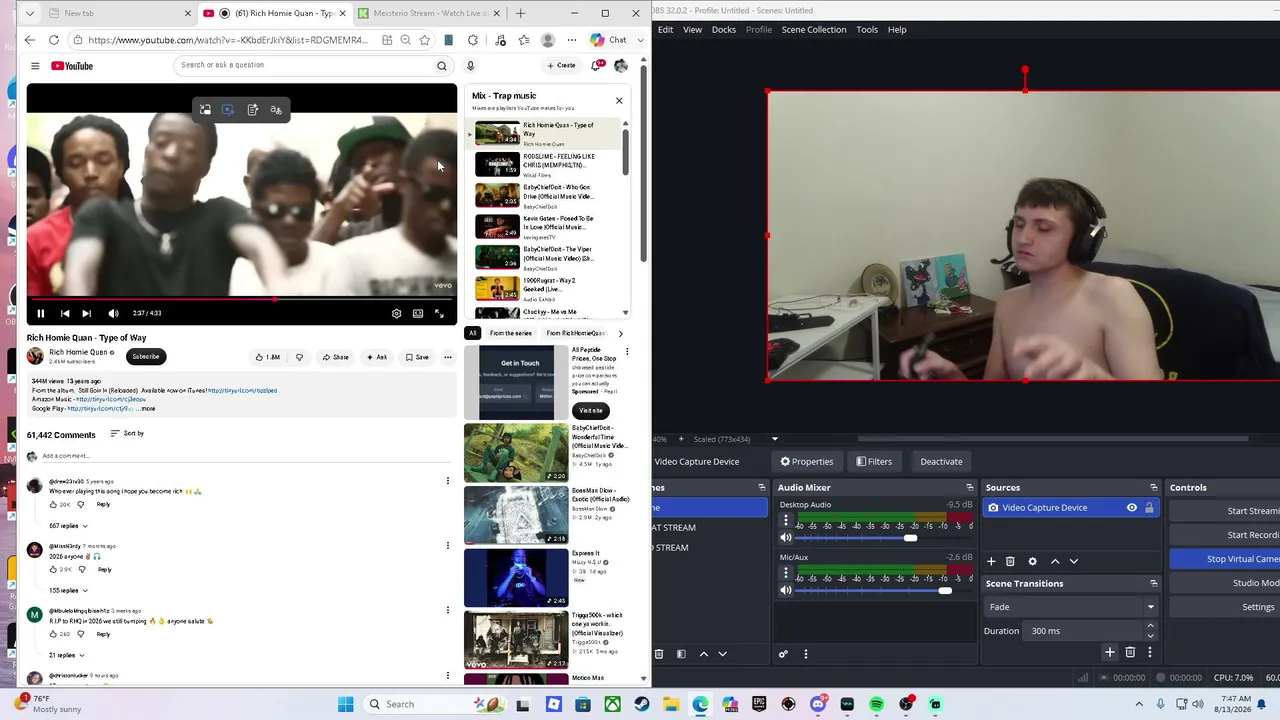The width and height of the screenshot is (1280, 720).
Task: Click the Create button on YouTube
Action: click(561, 66)
